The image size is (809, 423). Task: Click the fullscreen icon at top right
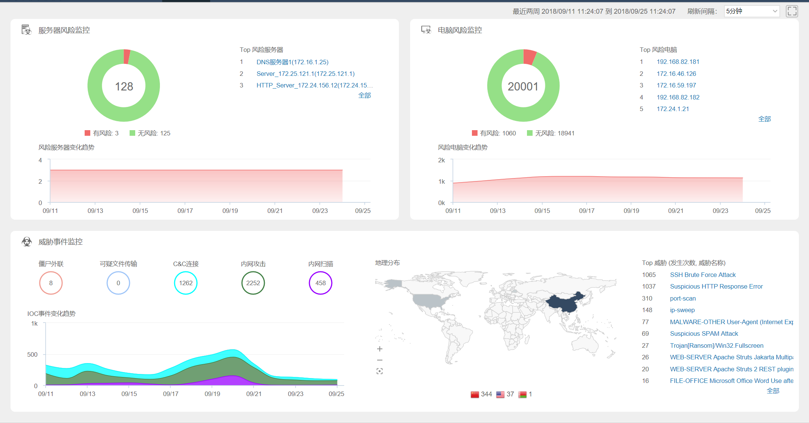click(792, 11)
